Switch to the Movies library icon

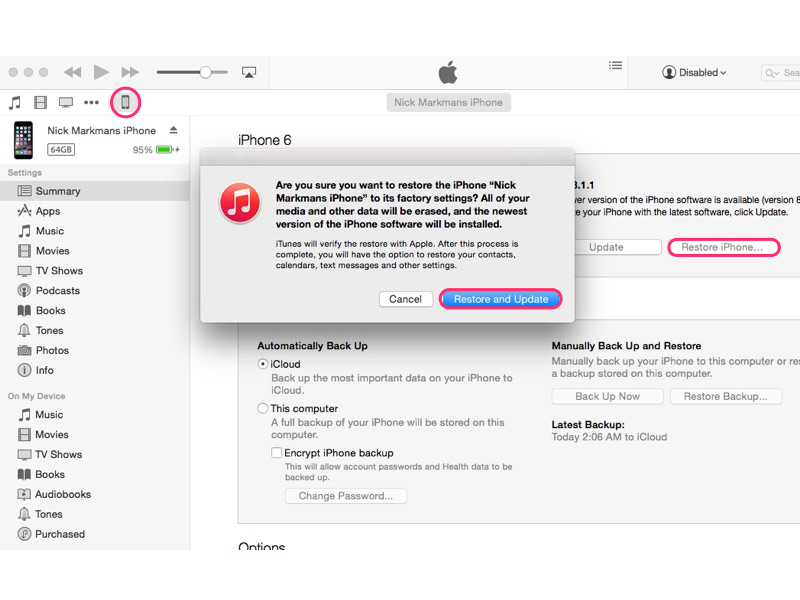pos(40,103)
